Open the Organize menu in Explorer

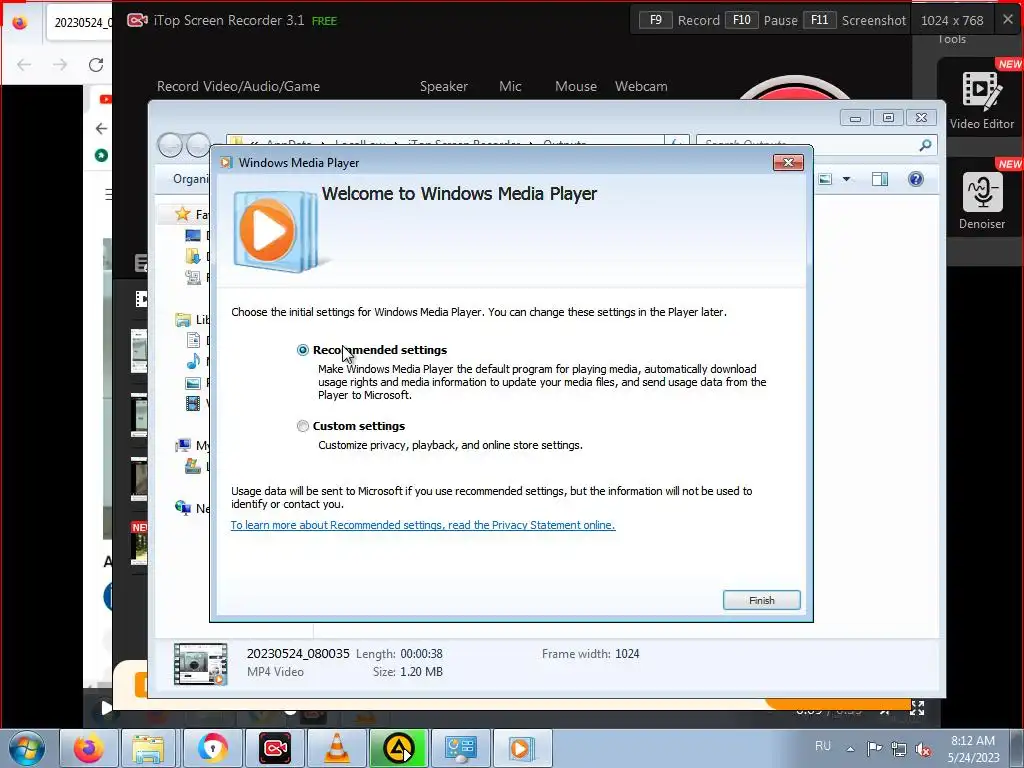(x=189, y=179)
